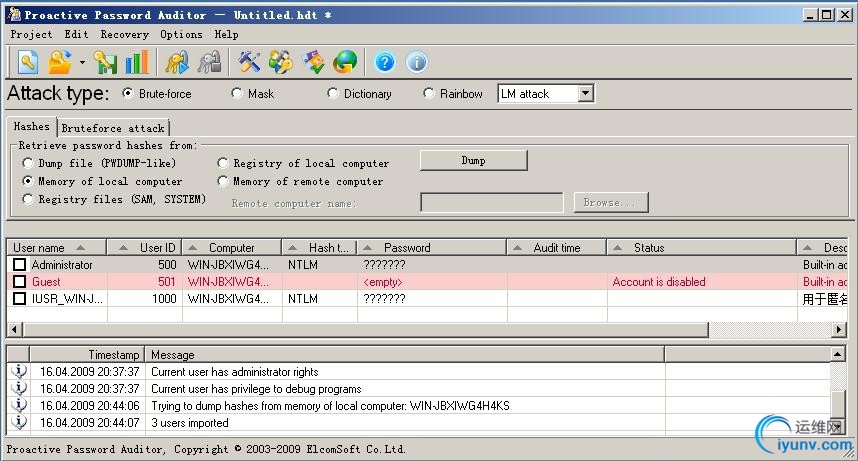Click the disabled Browse... button
858x461 pixels.
611,203
